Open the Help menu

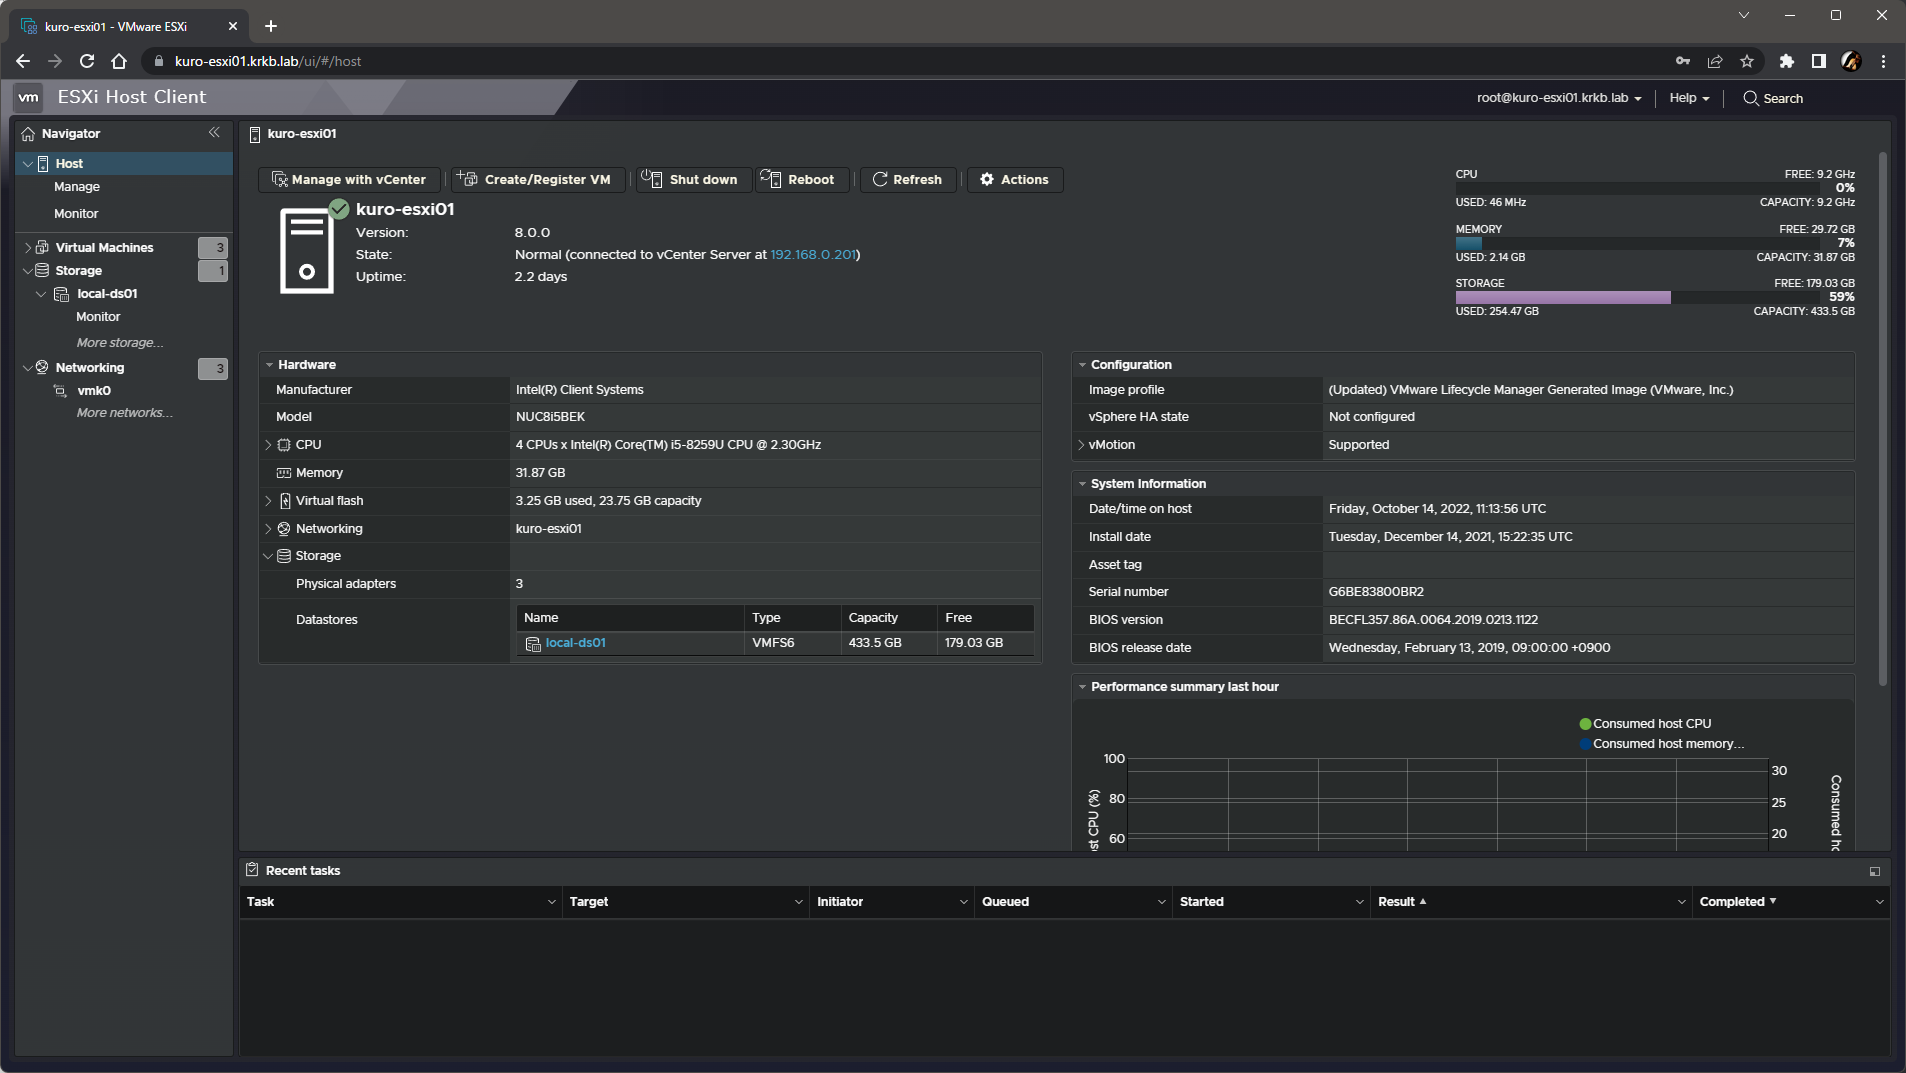pyautogui.click(x=1687, y=97)
